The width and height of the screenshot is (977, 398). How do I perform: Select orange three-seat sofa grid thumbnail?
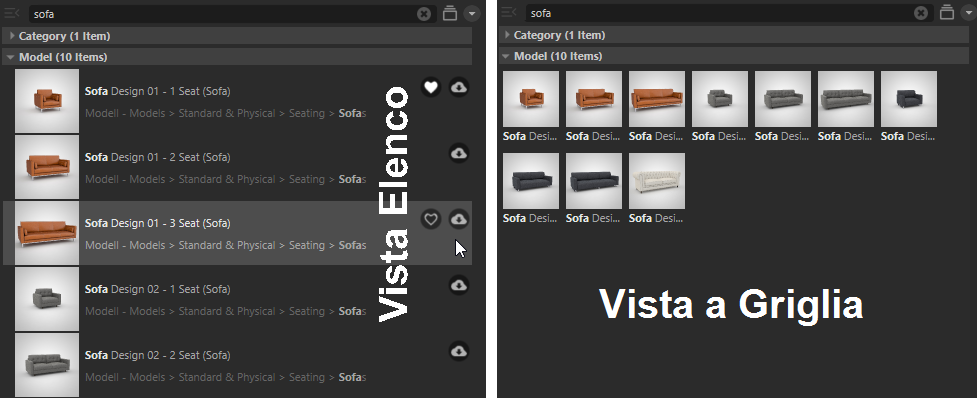[x=657, y=99]
